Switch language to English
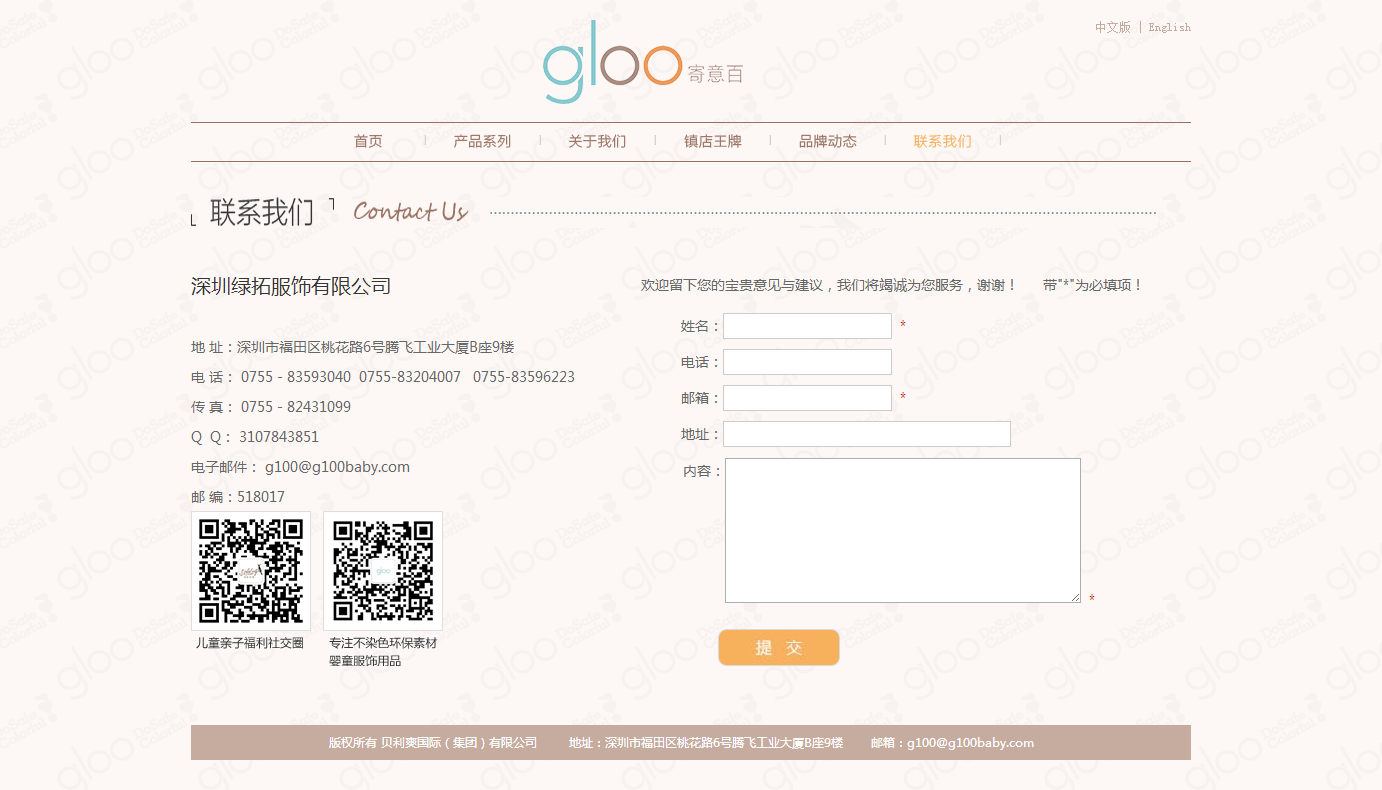The image size is (1382, 790). pyautogui.click(x=1169, y=27)
